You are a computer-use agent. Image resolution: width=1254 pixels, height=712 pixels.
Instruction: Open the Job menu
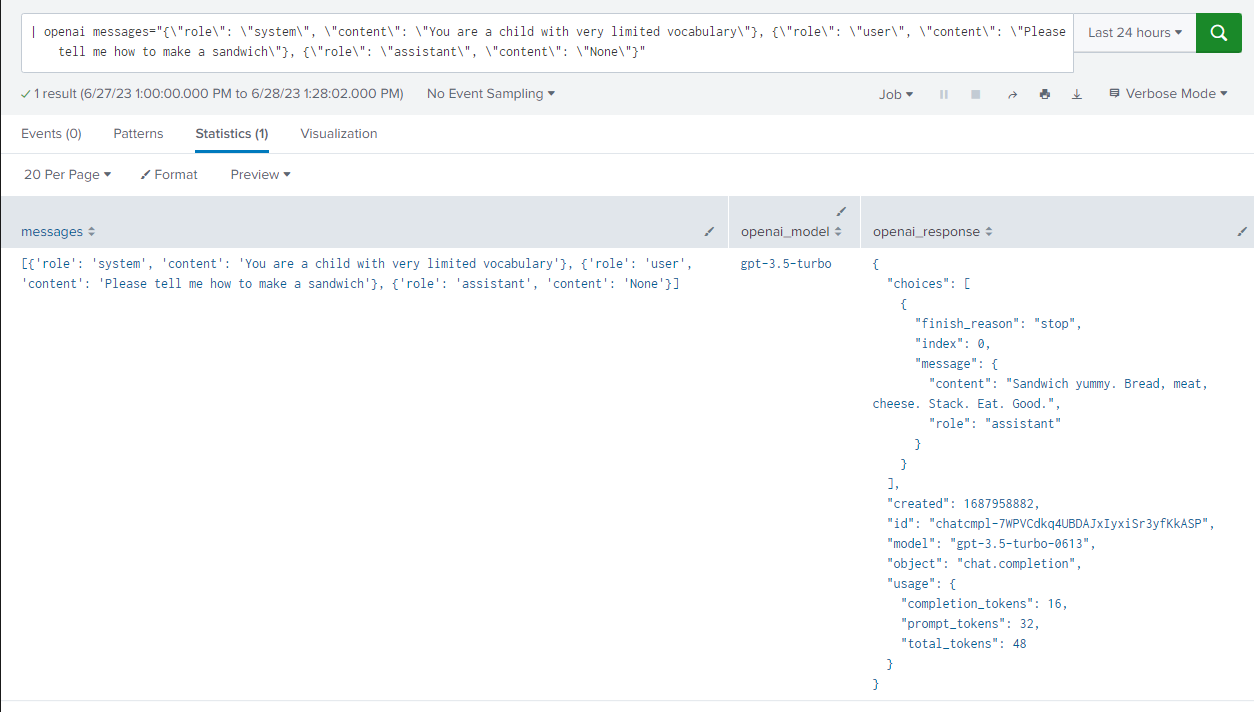pyautogui.click(x=895, y=93)
